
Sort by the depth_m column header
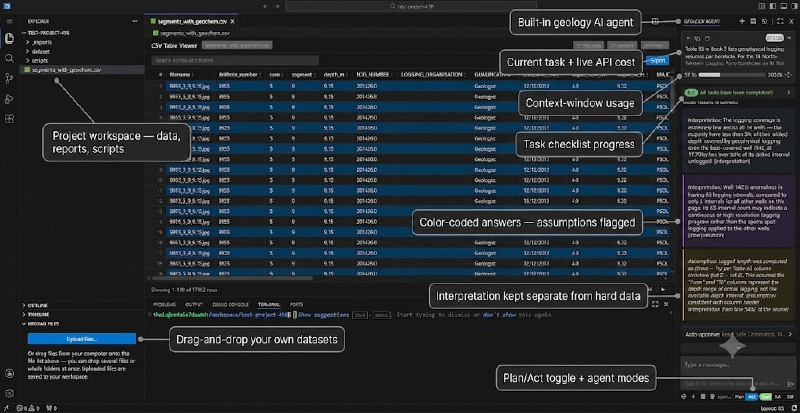pos(336,75)
